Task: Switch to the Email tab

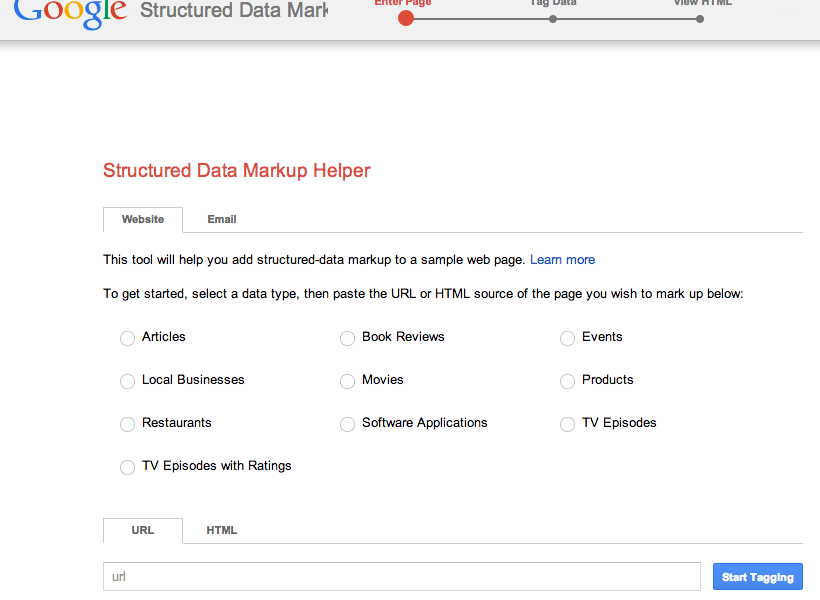Action: coord(222,219)
